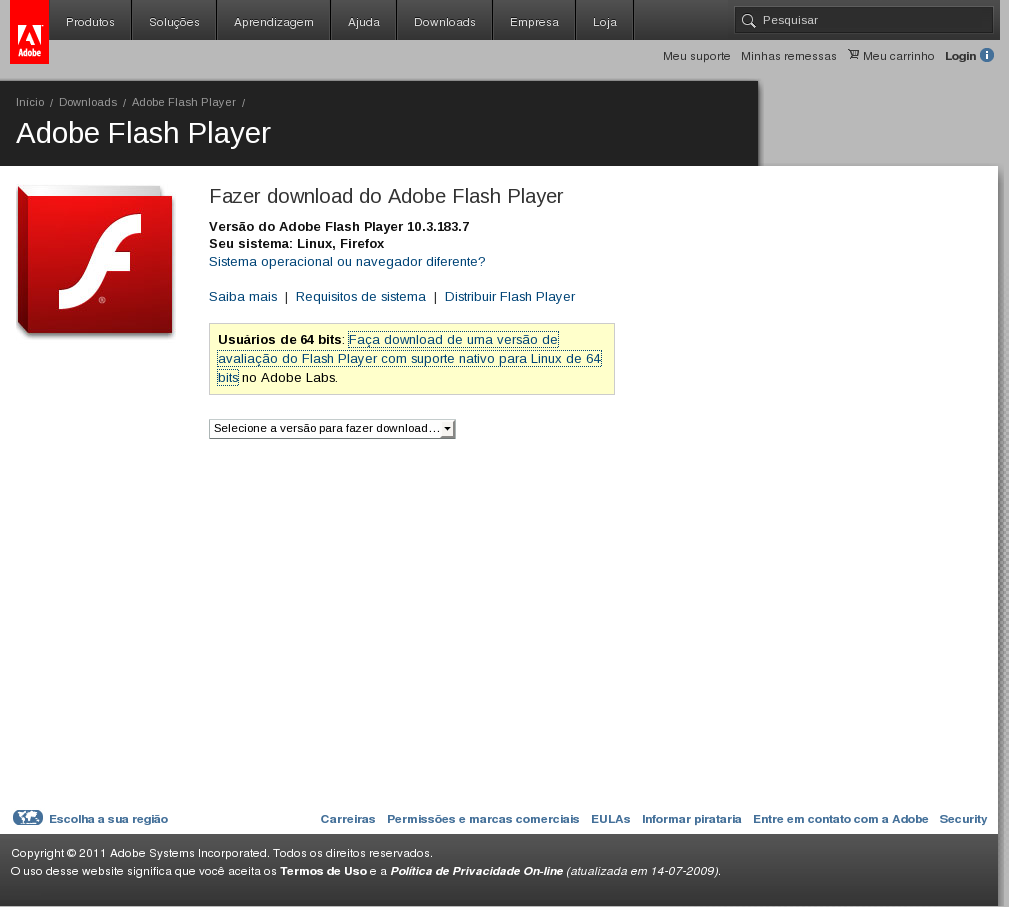This screenshot has height=907, width=1009.
Task: Open Entre em contato com a Adobe
Action: click(x=840, y=819)
